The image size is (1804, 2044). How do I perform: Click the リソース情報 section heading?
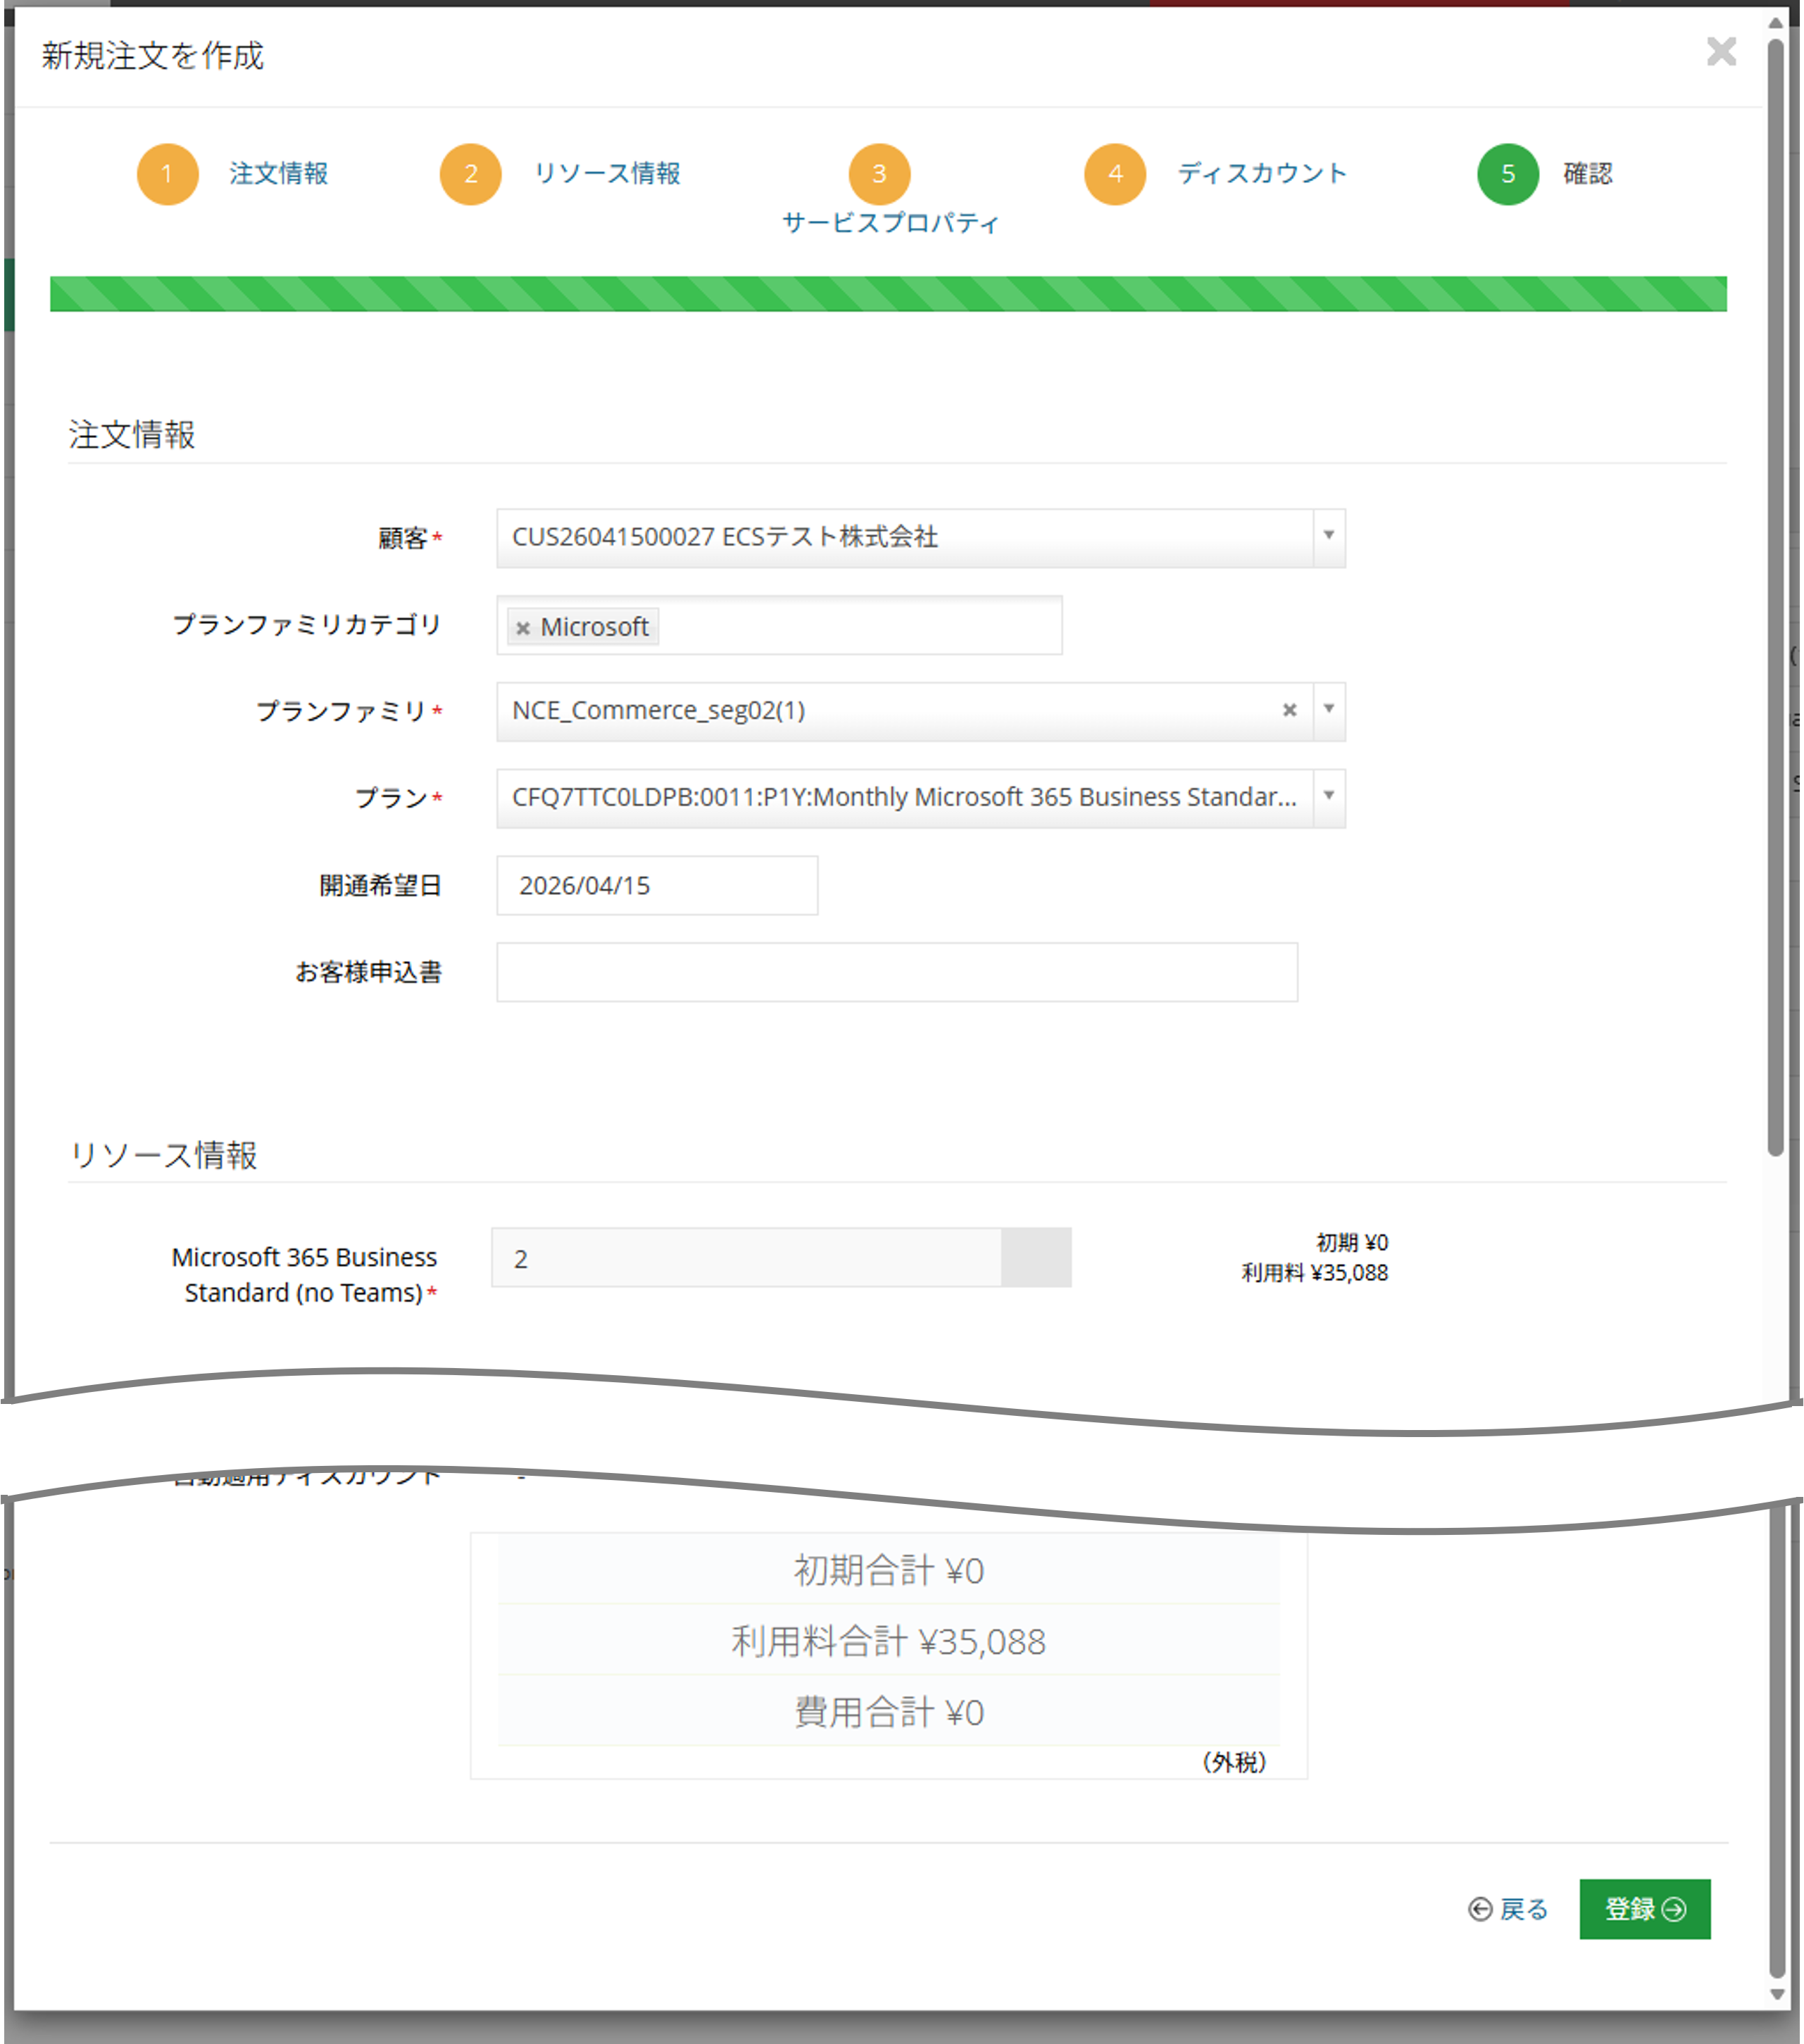163,1155
